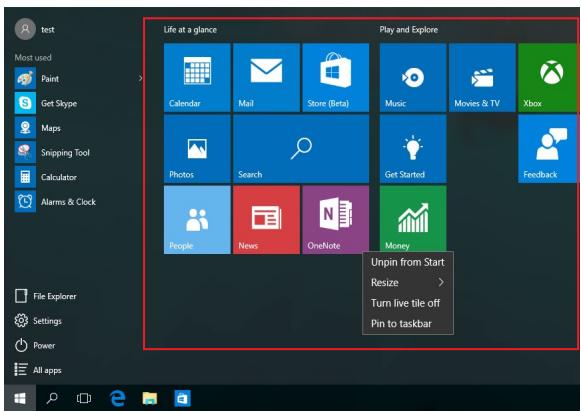Launch the Xbox tile

pos(548,77)
